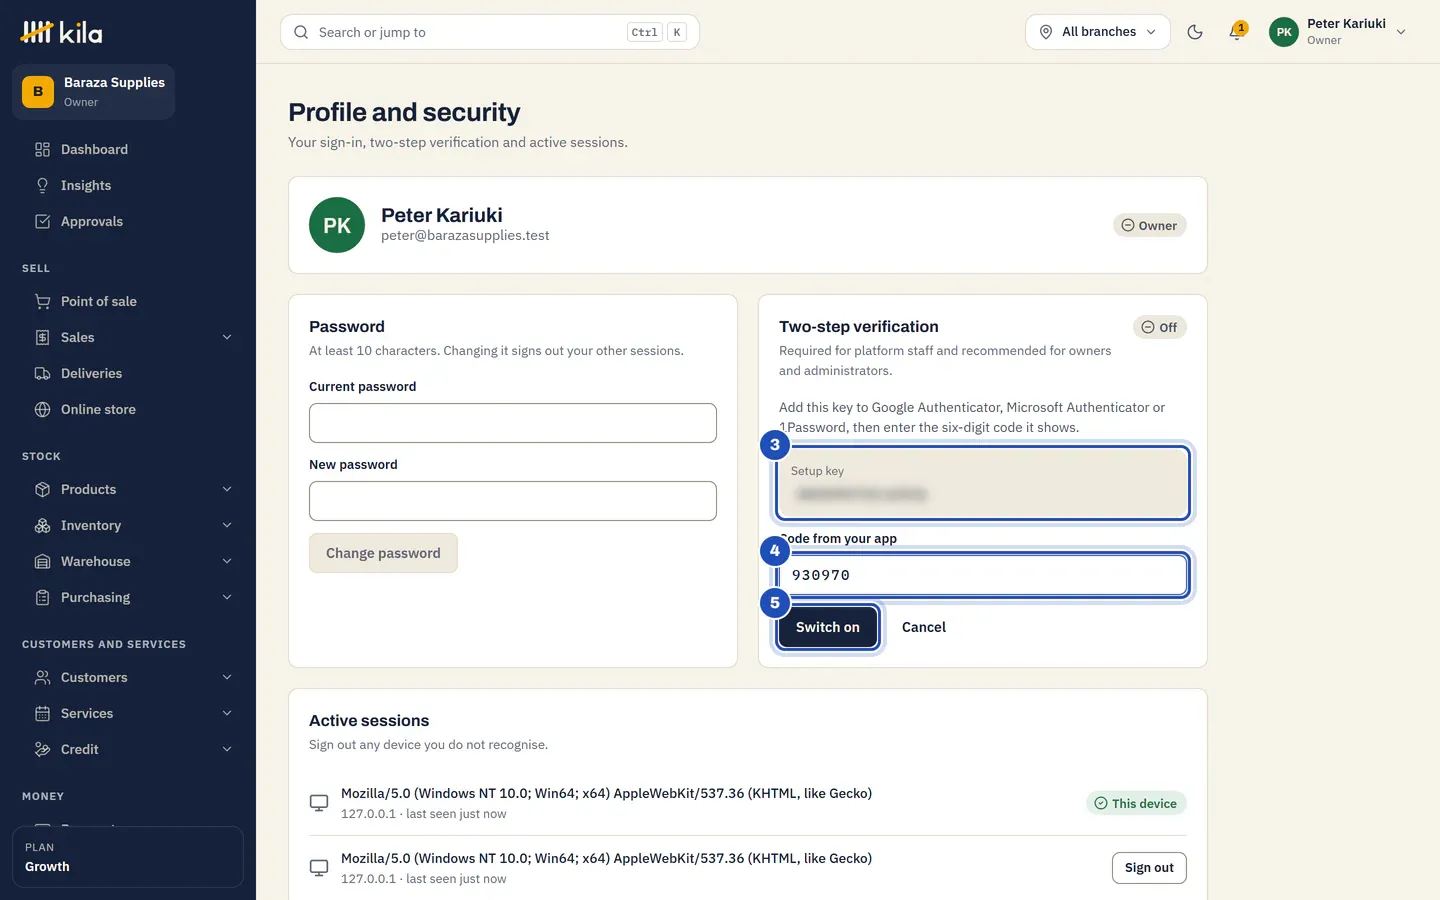Click the Insights lightbulb icon
Screen dimensions: 1440x900
pyautogui.click(x=42, y=185)
